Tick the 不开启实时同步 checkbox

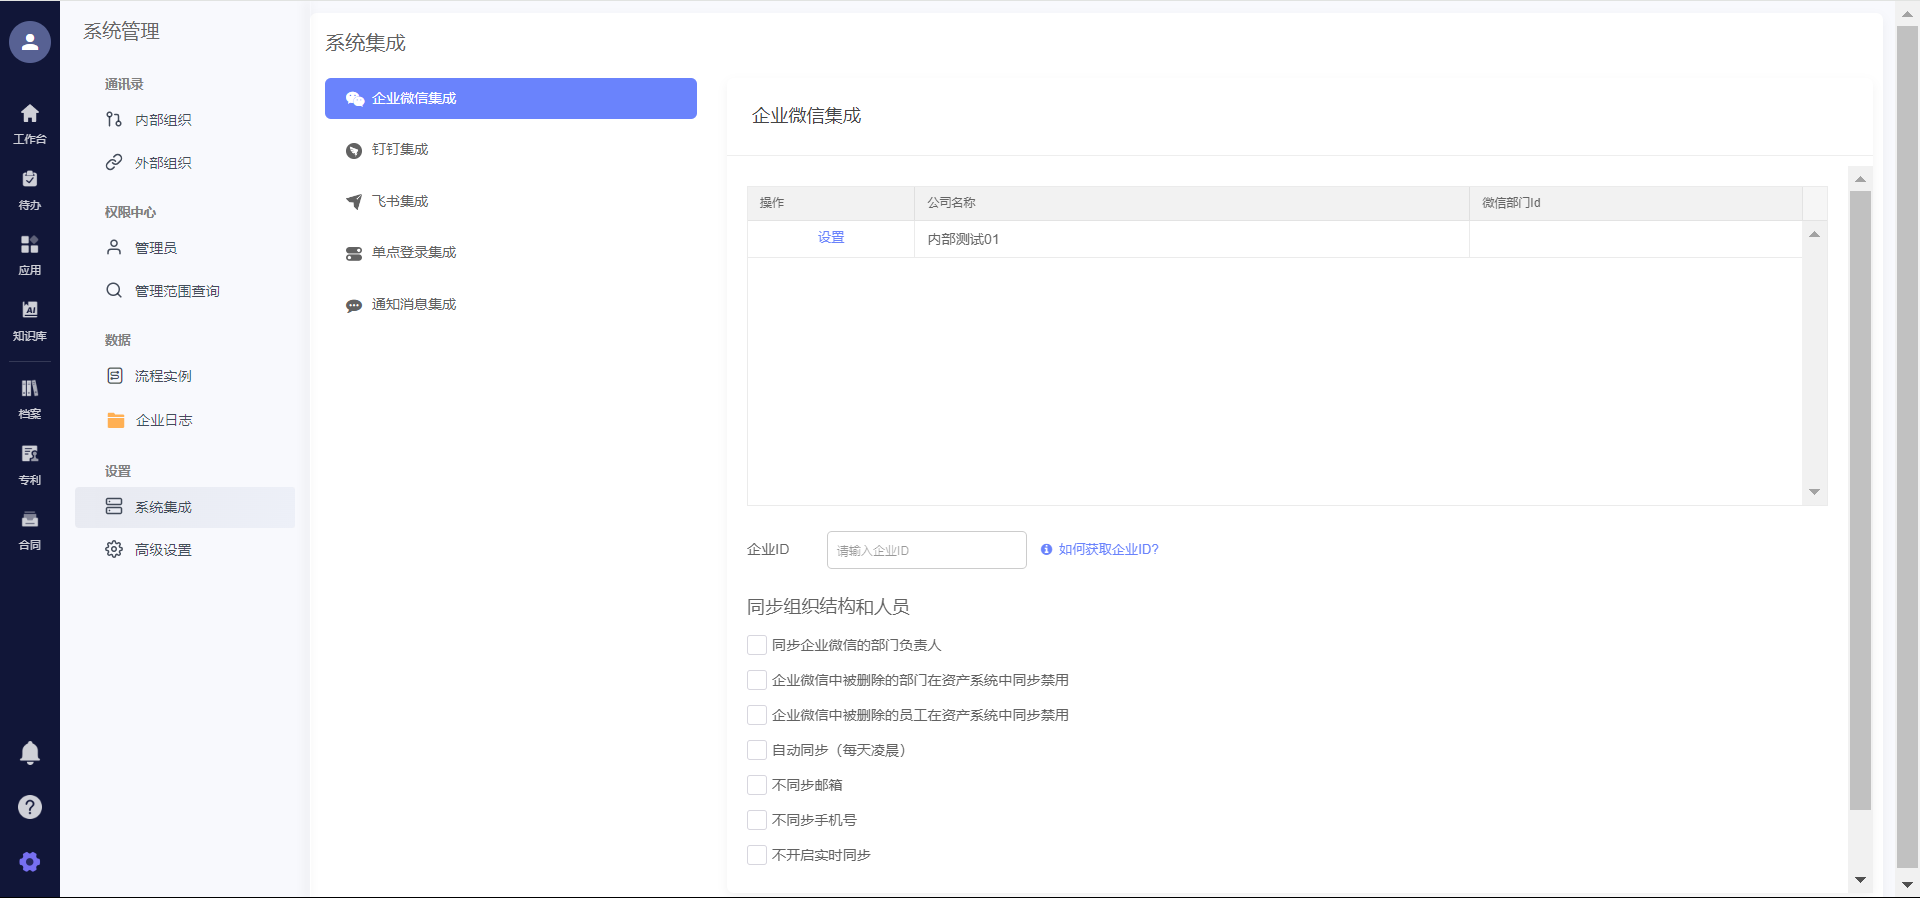click(757, 855)
